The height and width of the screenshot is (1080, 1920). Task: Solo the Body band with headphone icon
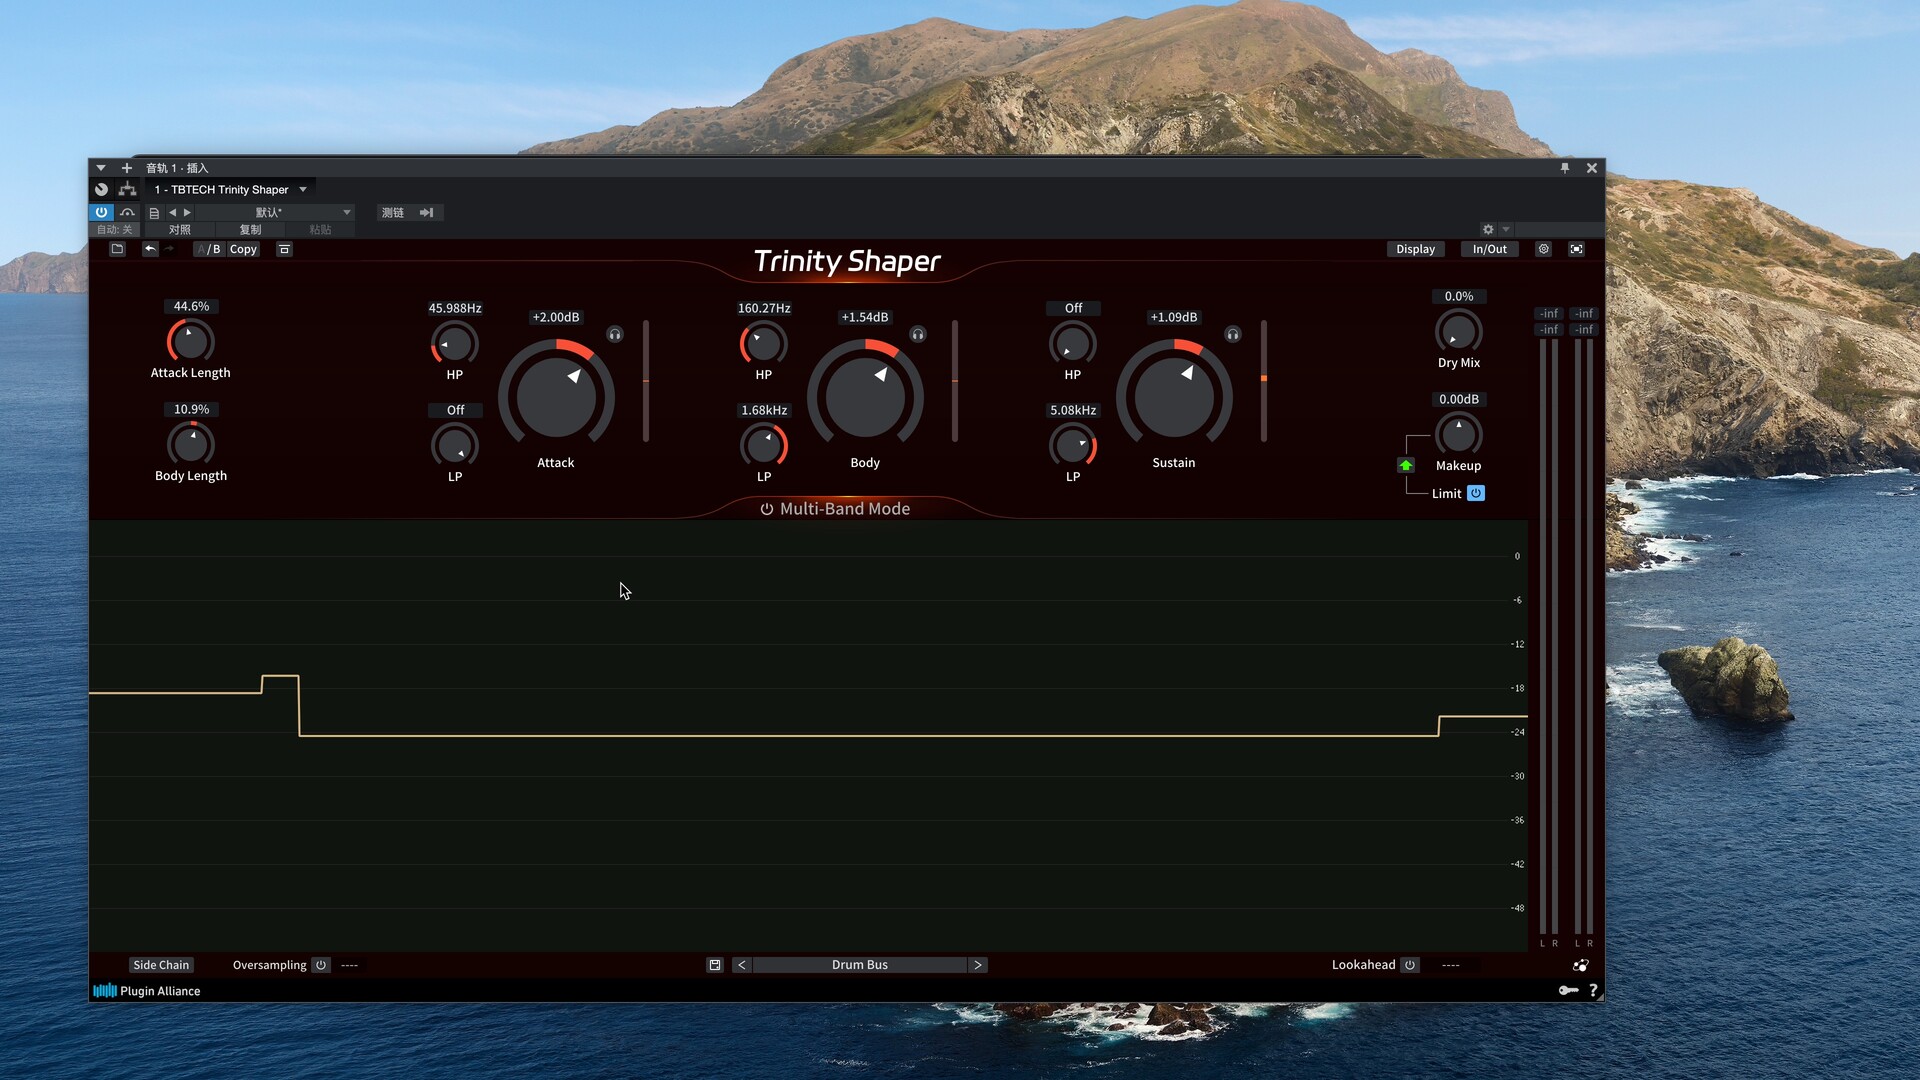918,335
